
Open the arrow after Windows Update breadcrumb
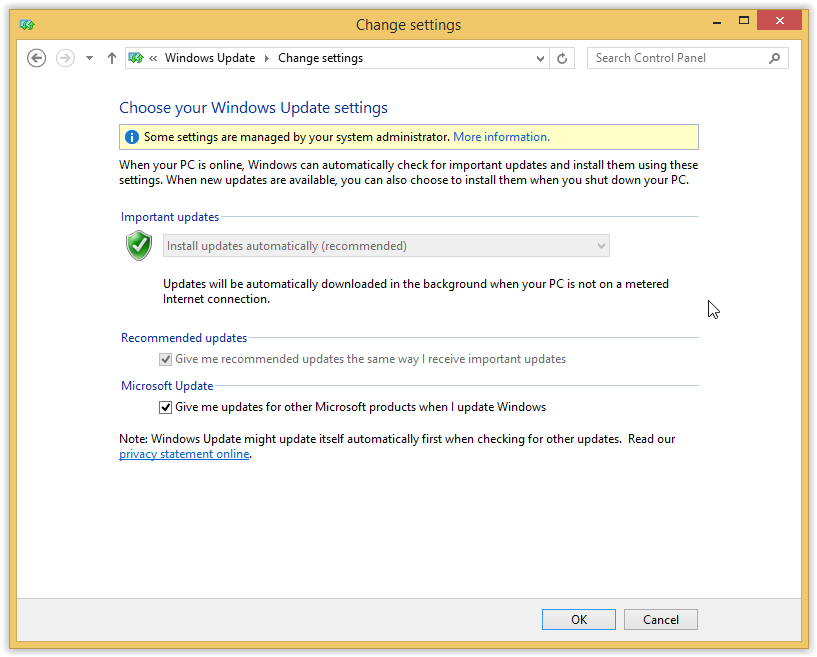click(267, 58)
